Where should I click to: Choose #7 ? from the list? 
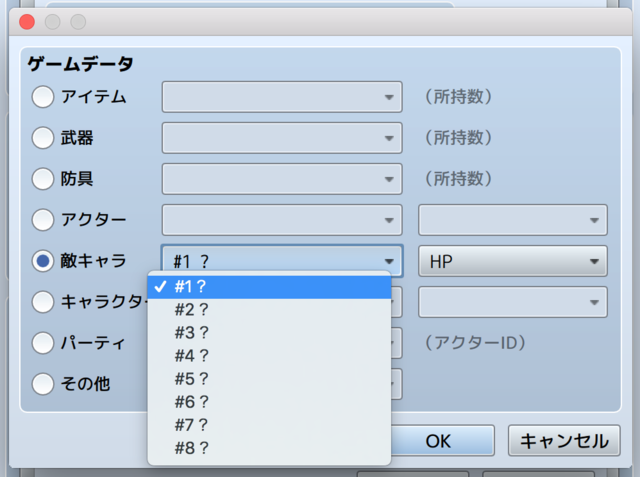269,425
